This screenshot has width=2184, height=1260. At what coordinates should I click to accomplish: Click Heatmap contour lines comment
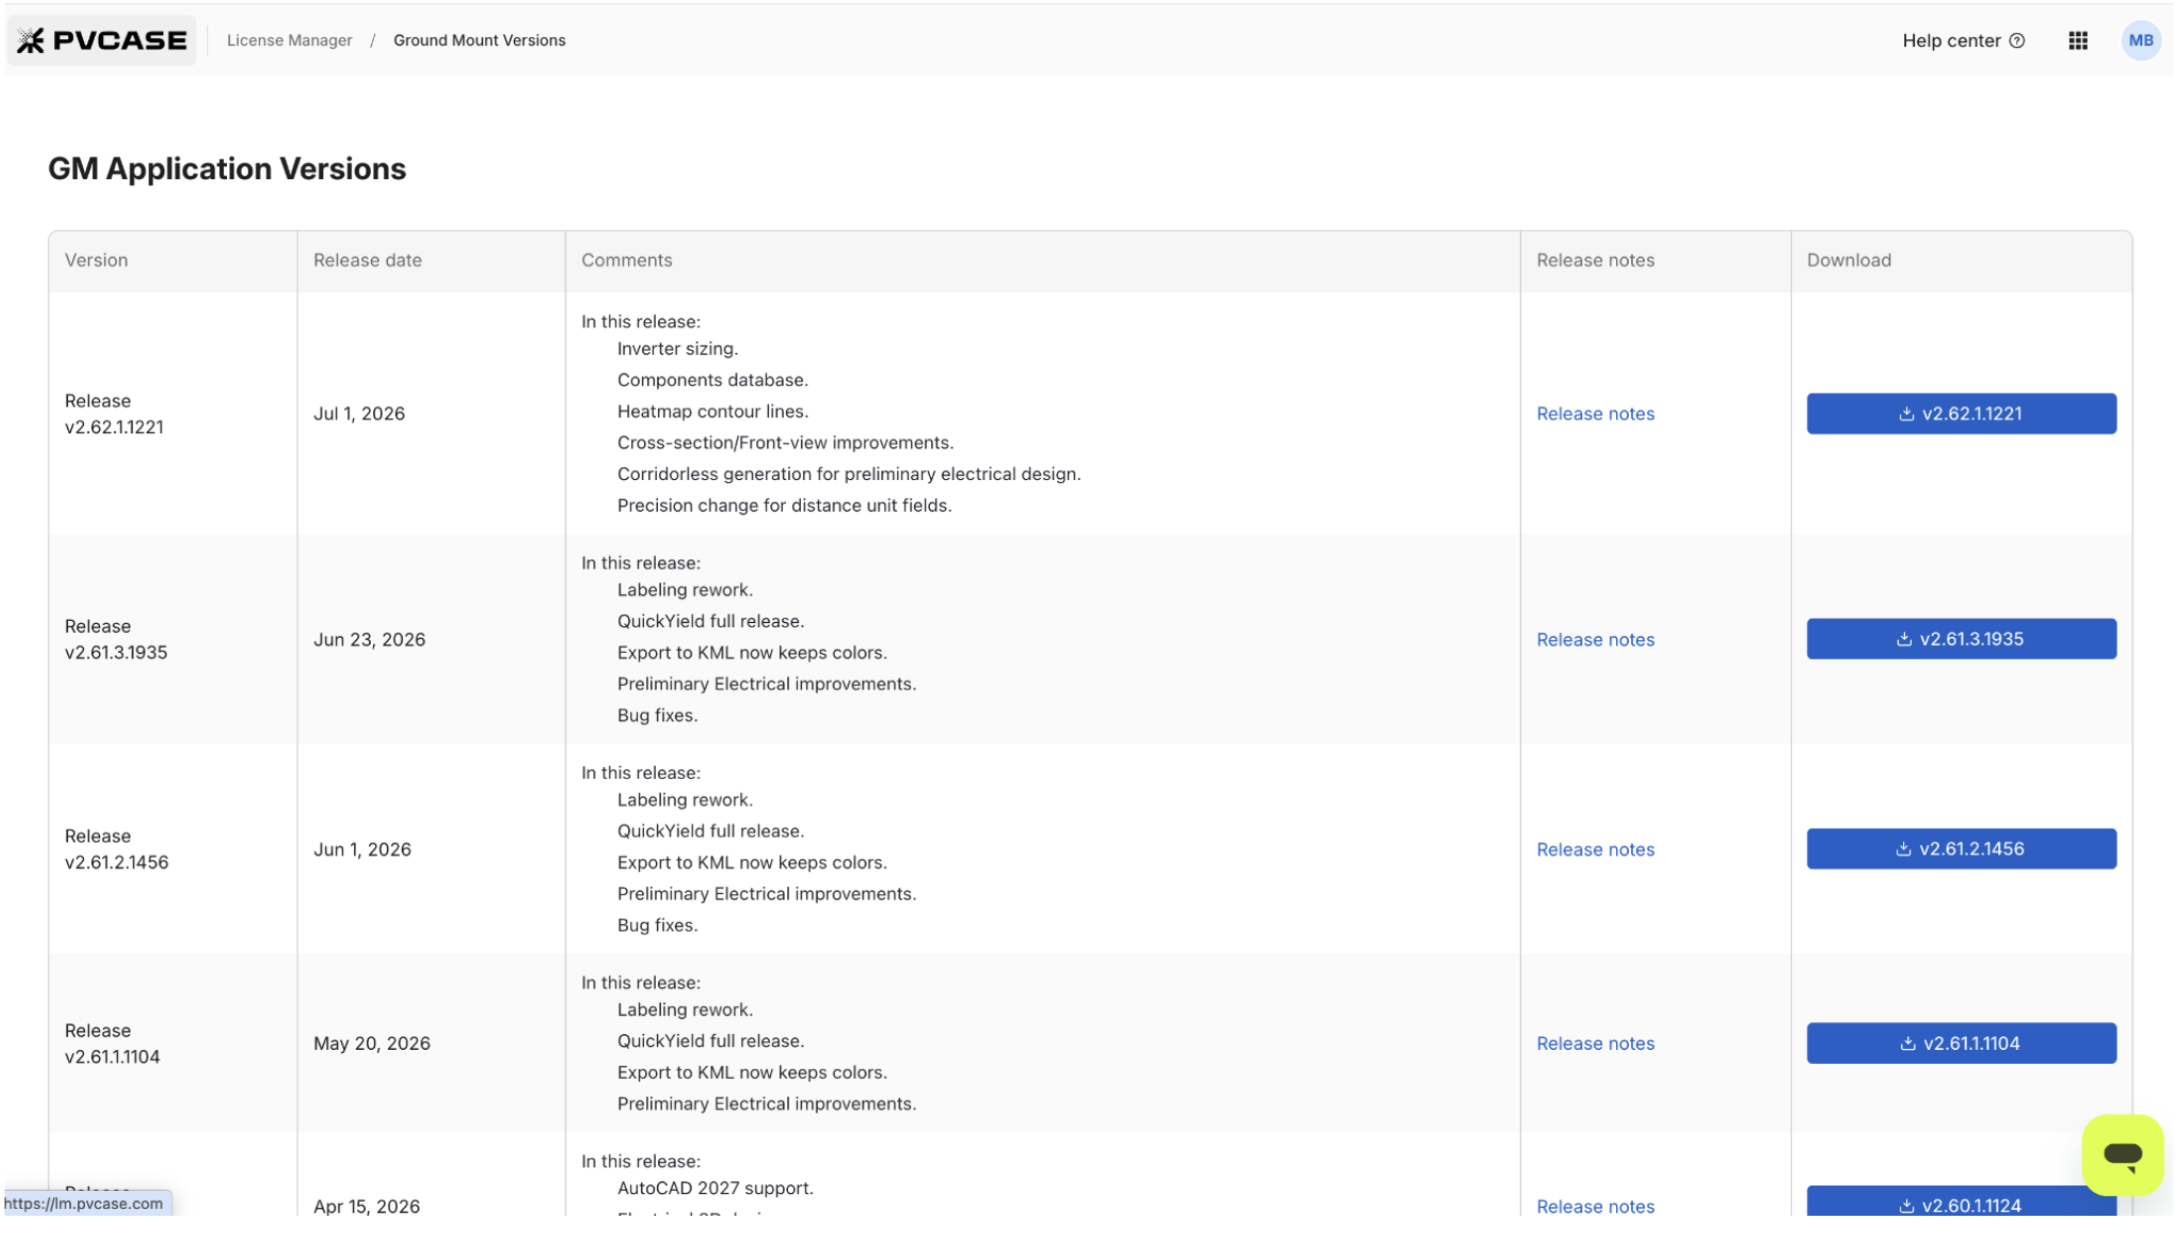click(712, 411)
